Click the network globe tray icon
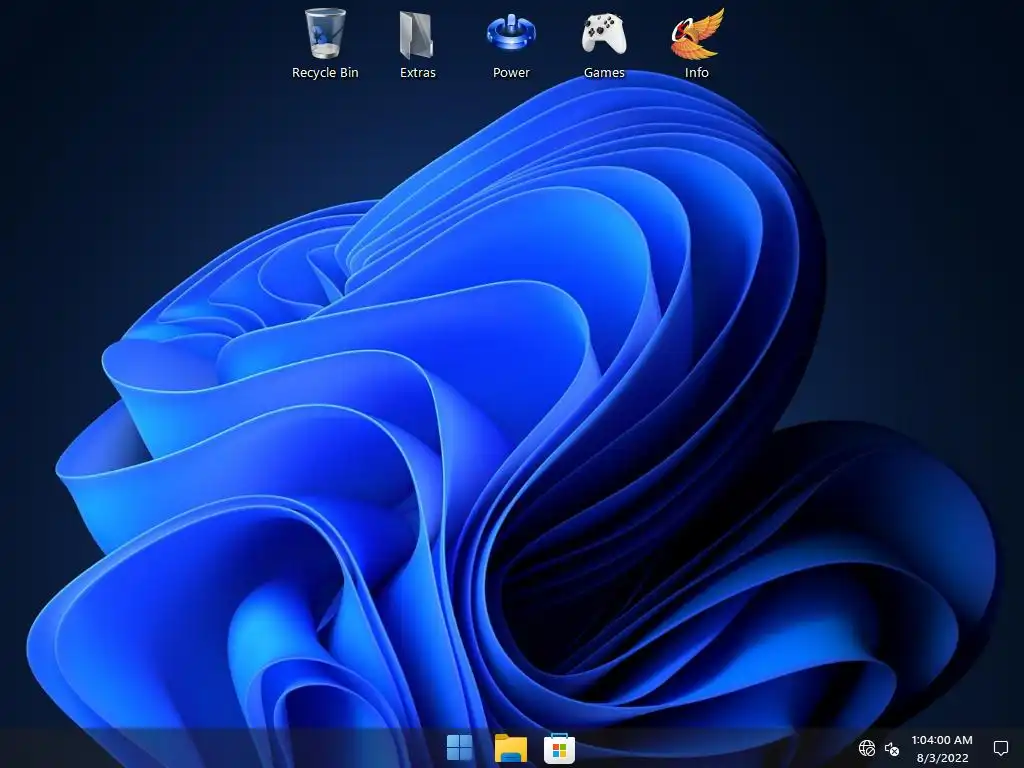1024x768 pixels. (x=867, y=748)
